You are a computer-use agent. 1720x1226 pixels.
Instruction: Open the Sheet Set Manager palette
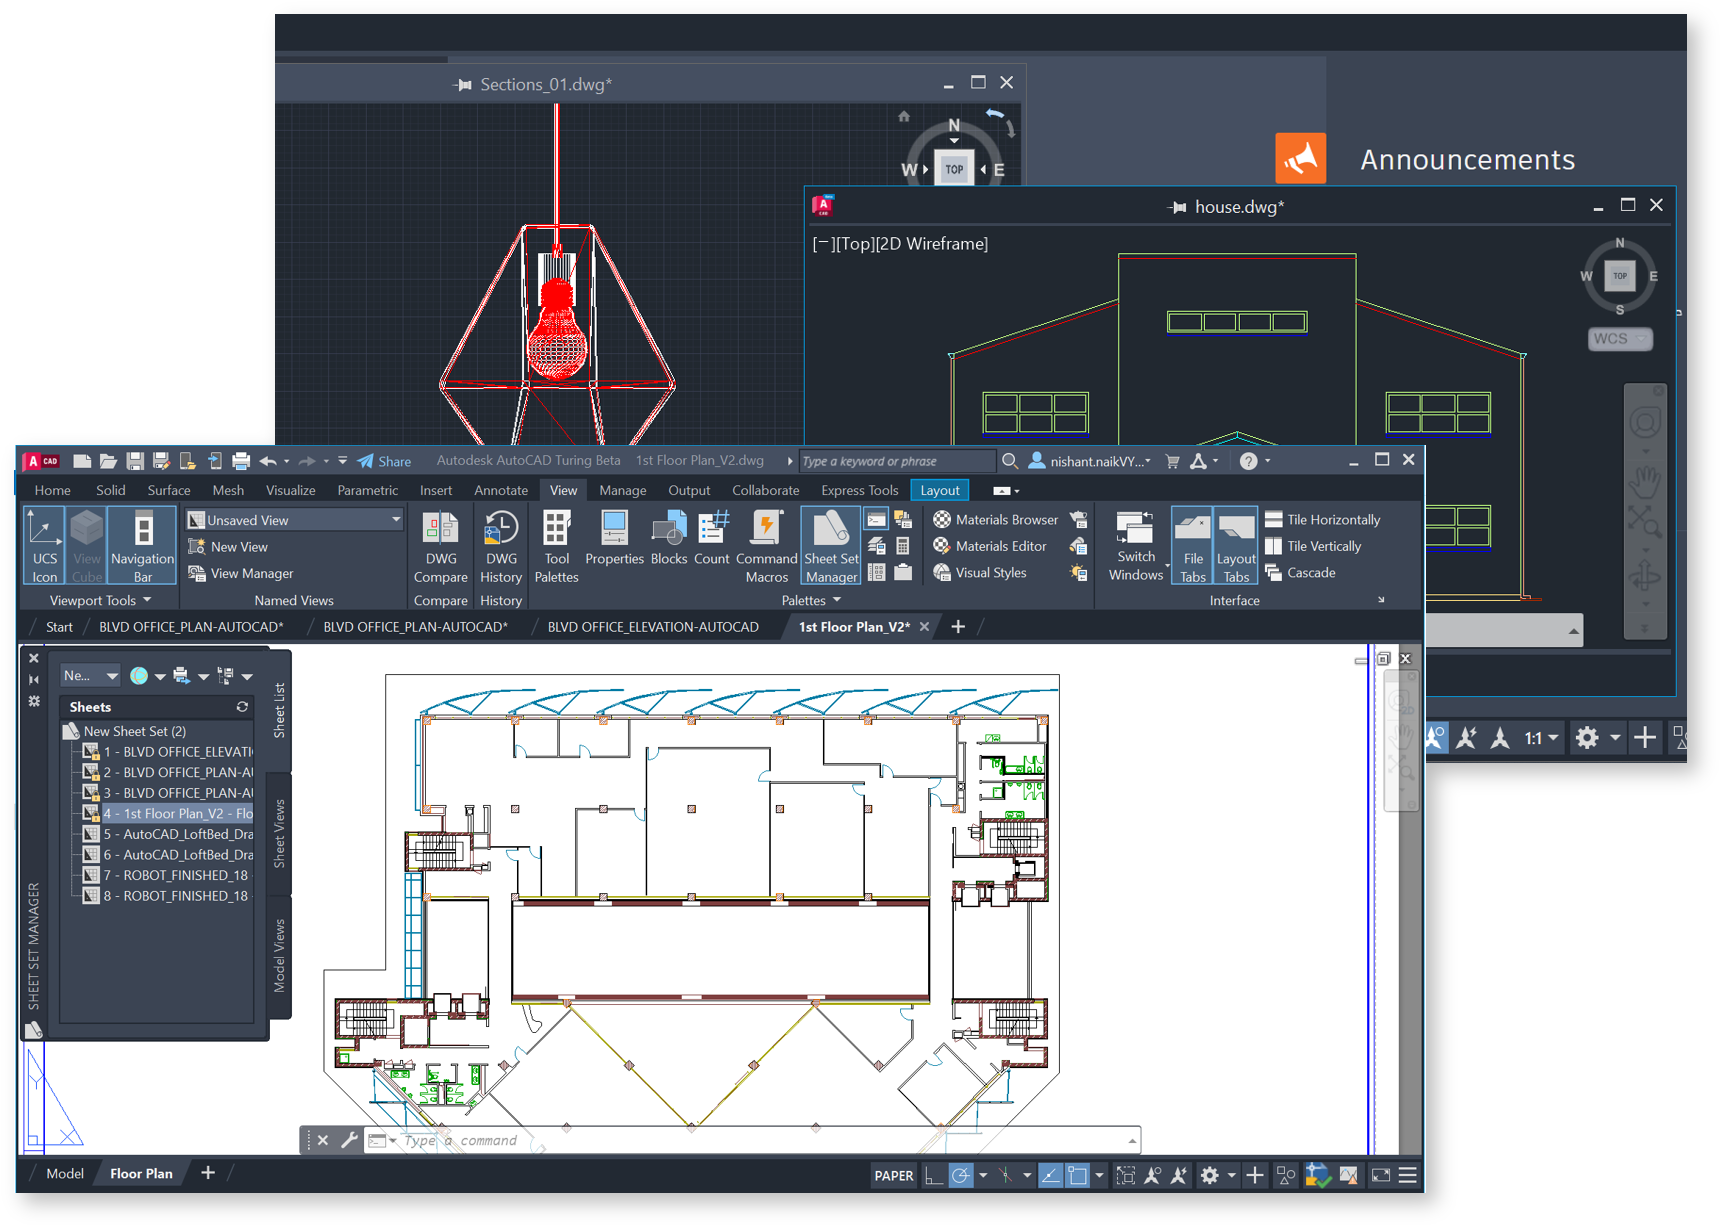pyautogui.click(x=830, y=544)
